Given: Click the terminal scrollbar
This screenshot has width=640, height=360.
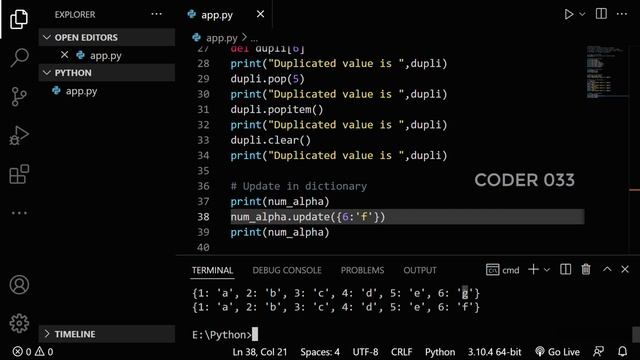Looking at the screenshot, I should 636,334.
